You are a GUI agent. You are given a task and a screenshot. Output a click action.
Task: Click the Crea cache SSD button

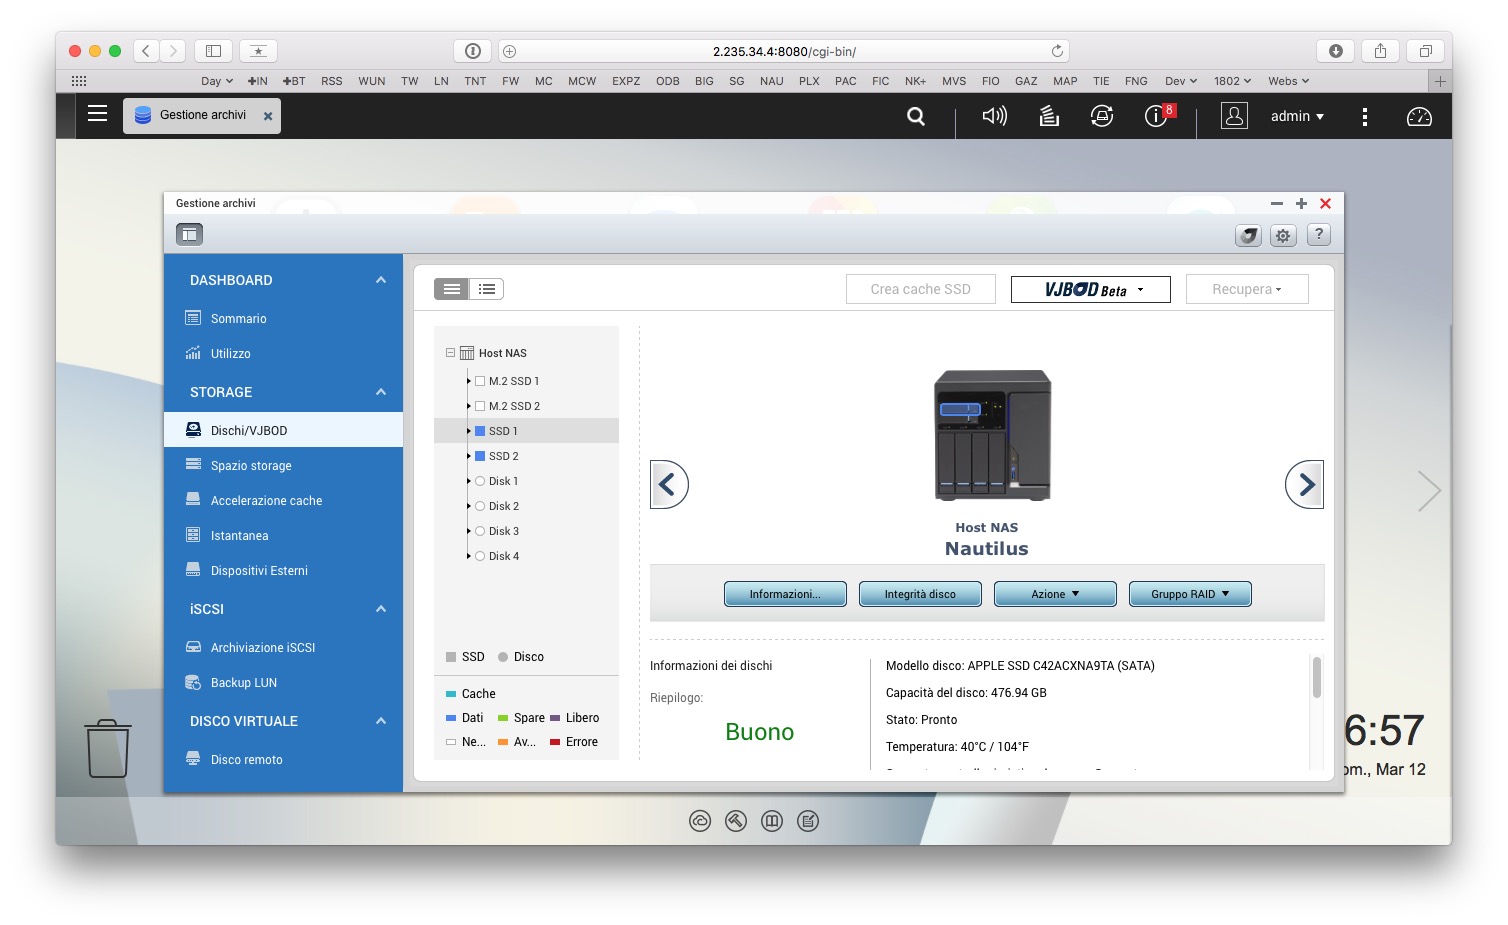click(x=921, y=289)
